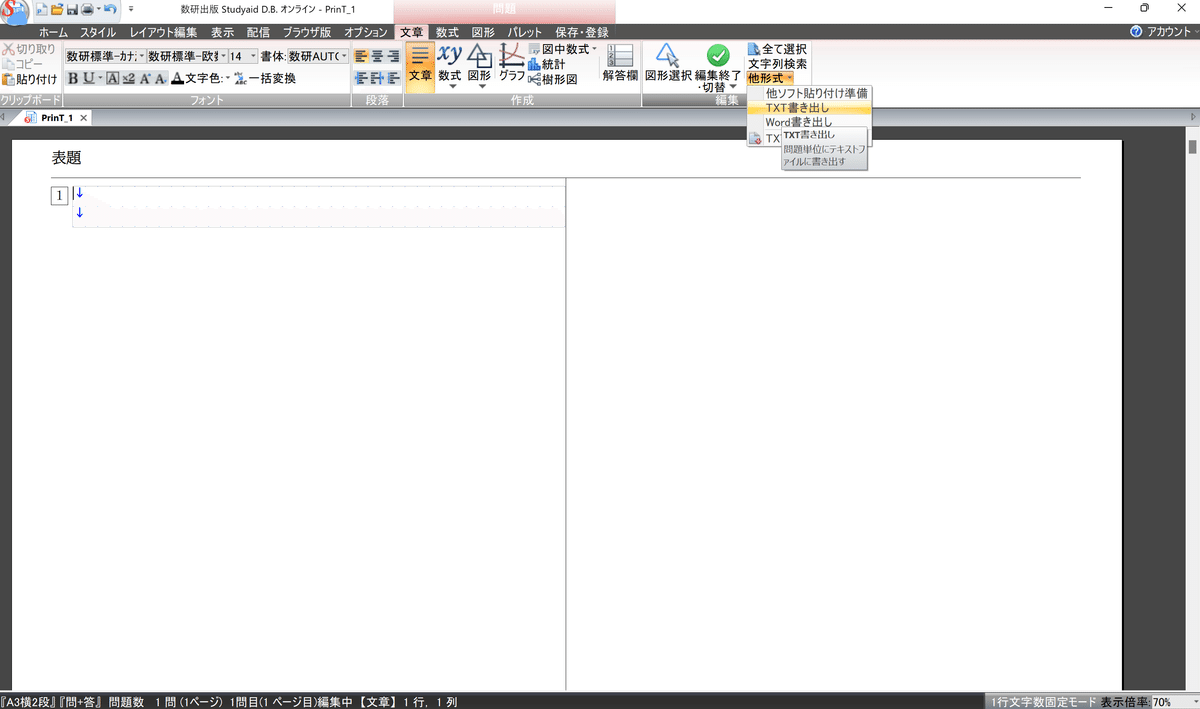This screenshot has width=1200, height=709.
Task: Undo the last action
Action: pyautogui.click(x=109, y=9)
